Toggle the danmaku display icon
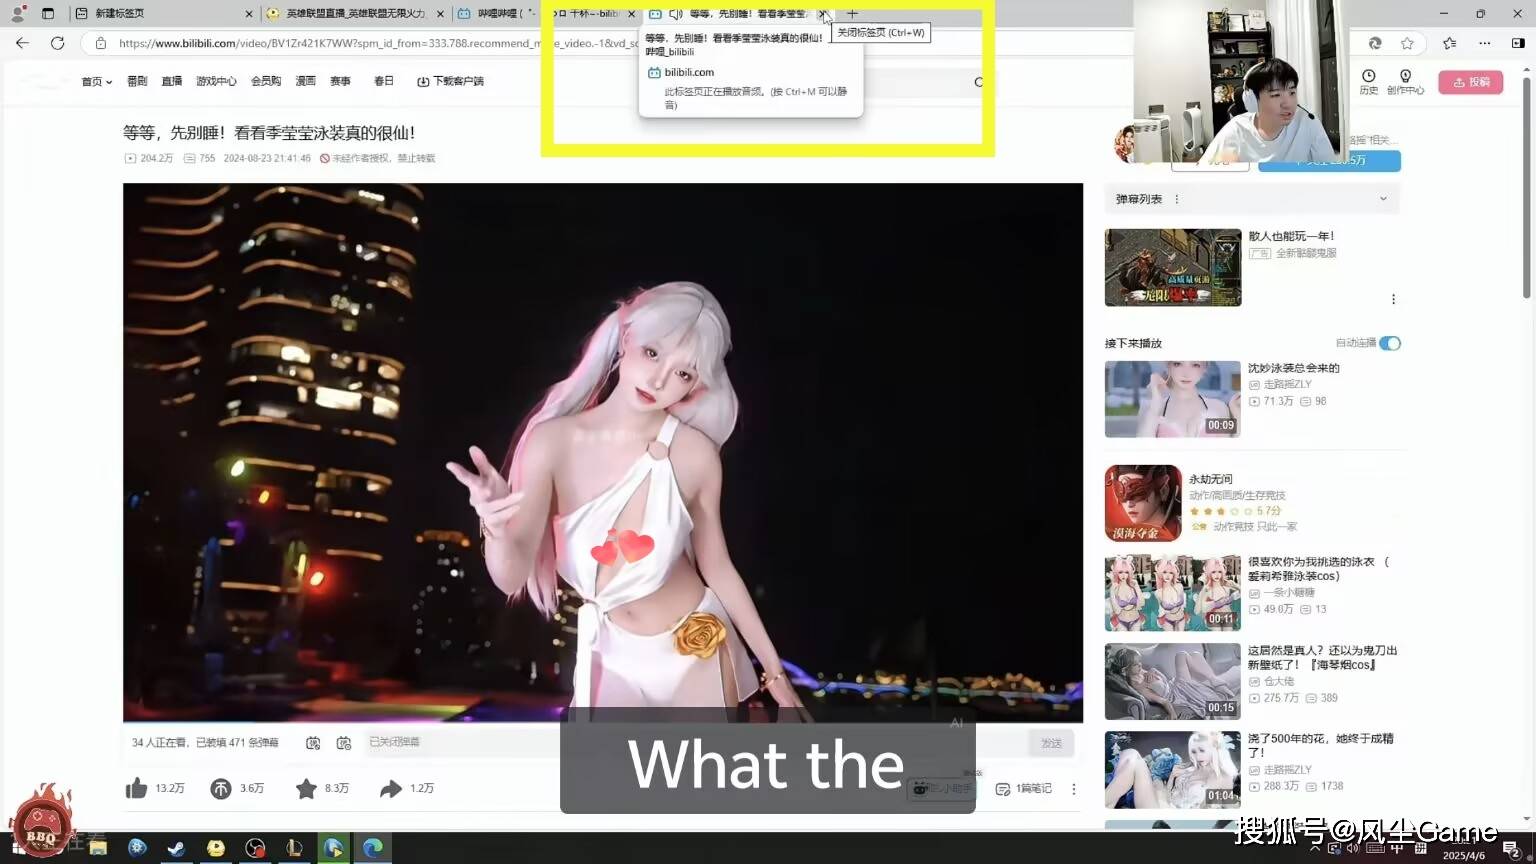The width and height of the screenshot is (1536, 864). 313,743
